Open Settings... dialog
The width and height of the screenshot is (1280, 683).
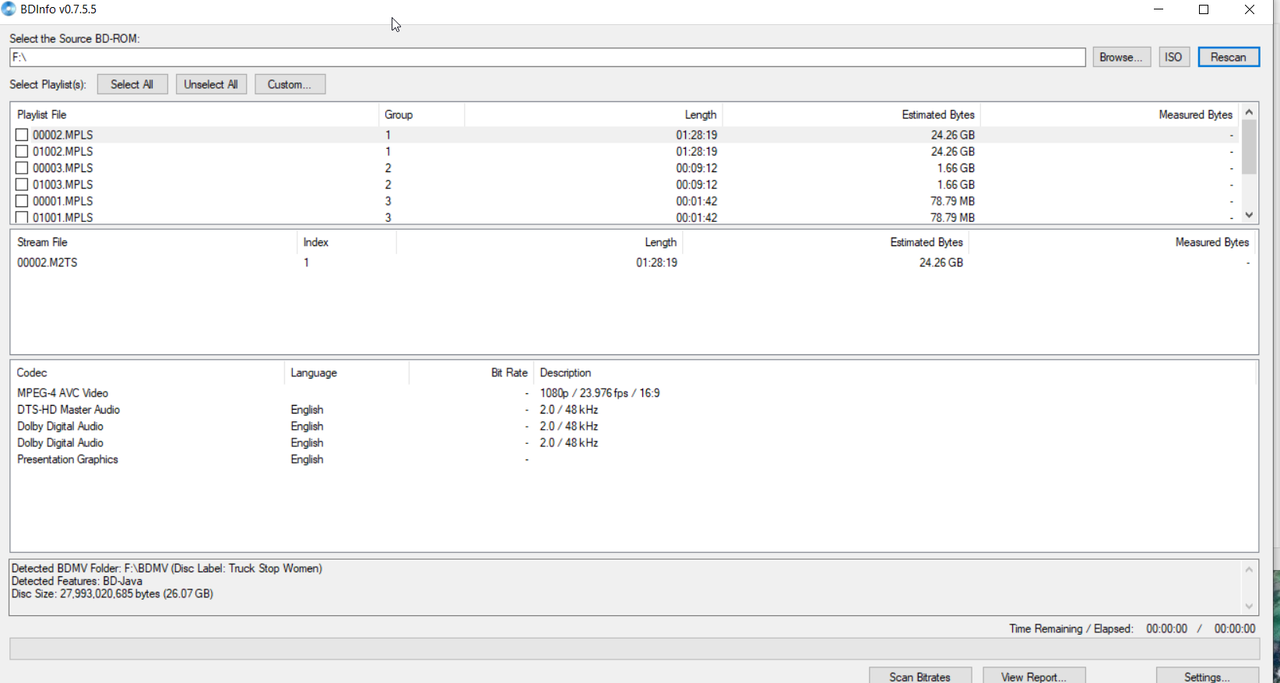point(1207,676)
